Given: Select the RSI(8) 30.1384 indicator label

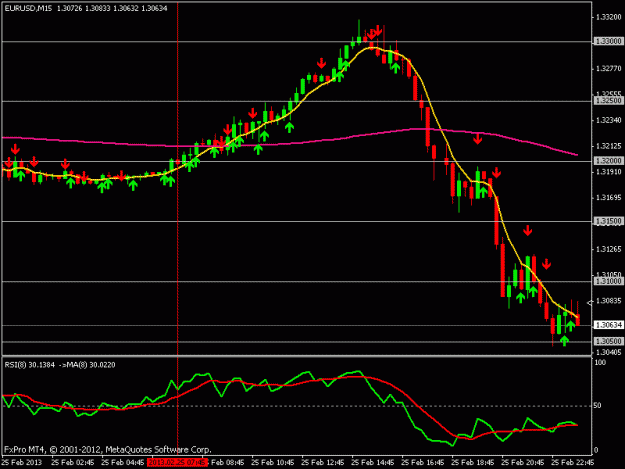Looking at the screenshot, I should point(29,365).
